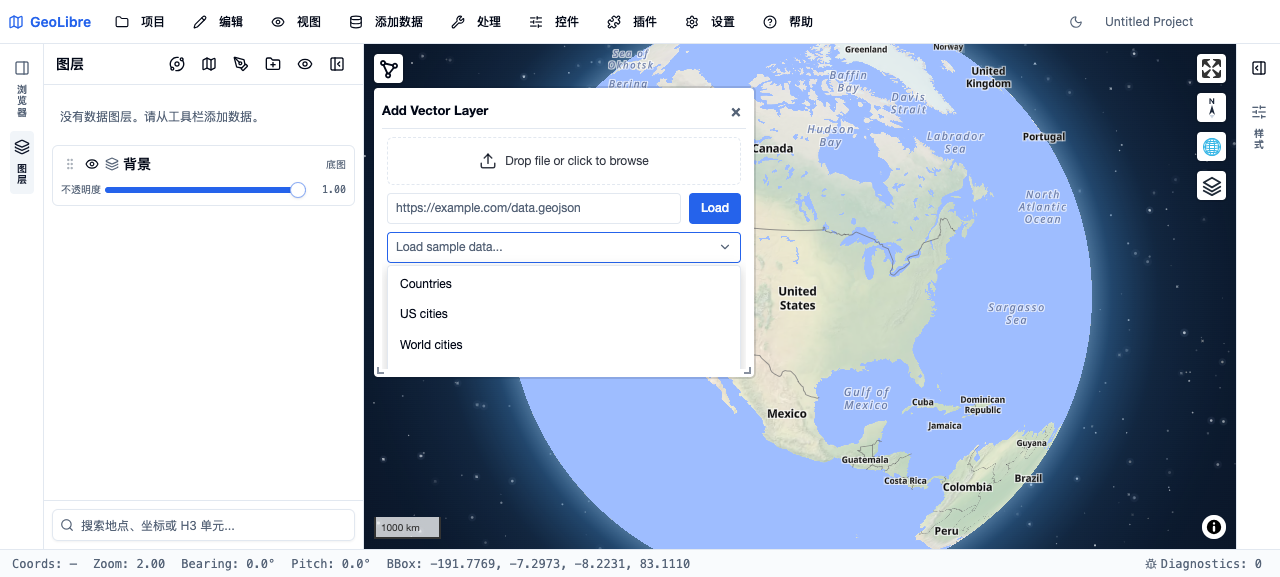Open the map layers control on the map
Image resolution: width=1280 pixels, height=577 pixels.
pyautogui.click(x=1212, y=186)
